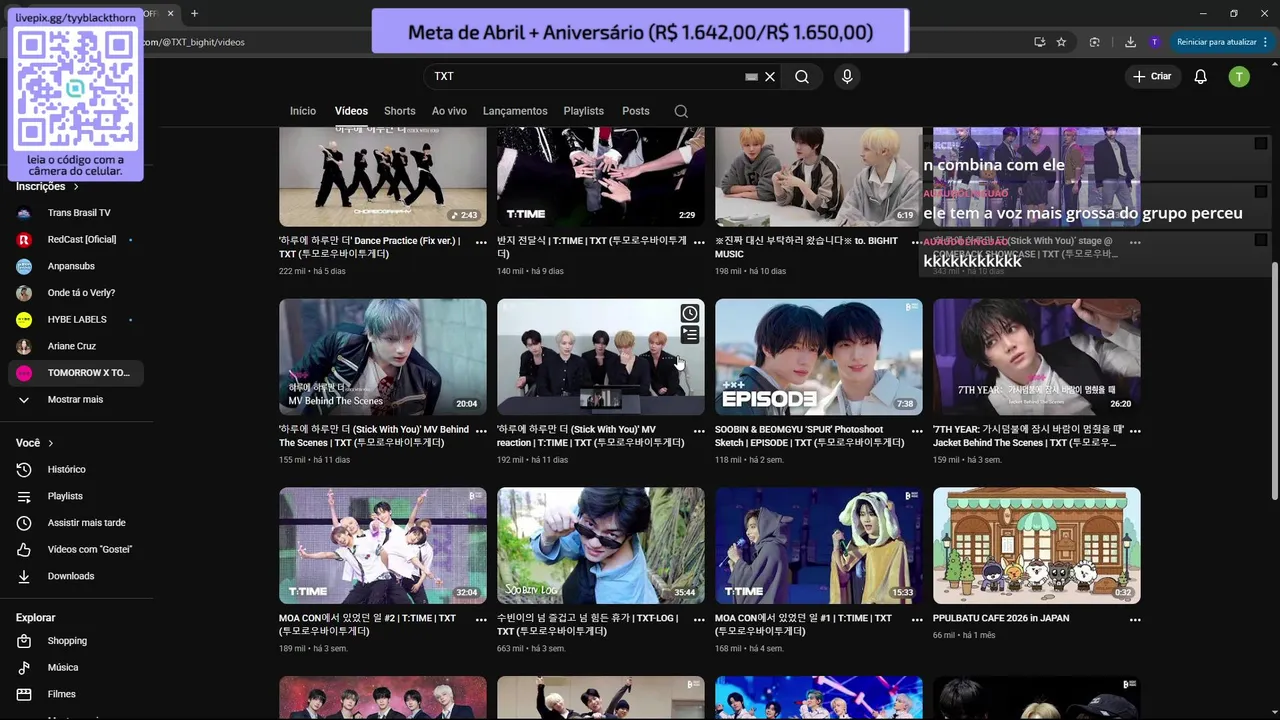The image size is (1280, 720).
Task: Open TOMORROW X TOGETHER subscription
Action: pyautogui.click(x=76, y=373)
